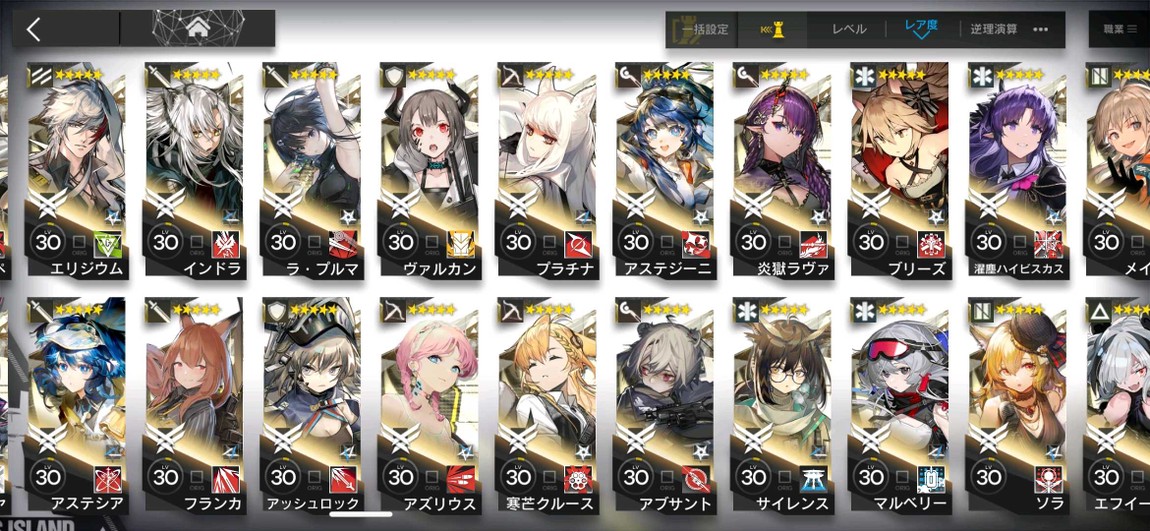Click the 一括設定 batch settings button
Viewport: 1150px width, 531px height.
705,29
